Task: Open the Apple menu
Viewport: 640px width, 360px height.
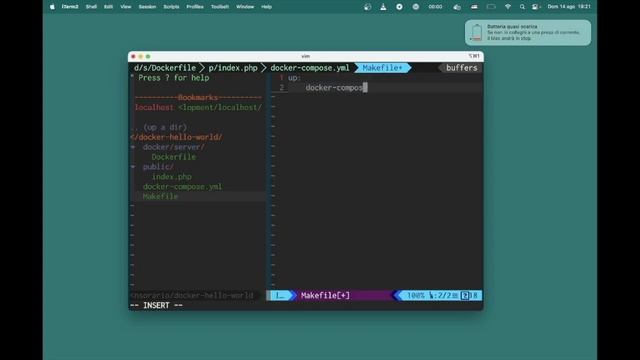Action: pos(52,7)
